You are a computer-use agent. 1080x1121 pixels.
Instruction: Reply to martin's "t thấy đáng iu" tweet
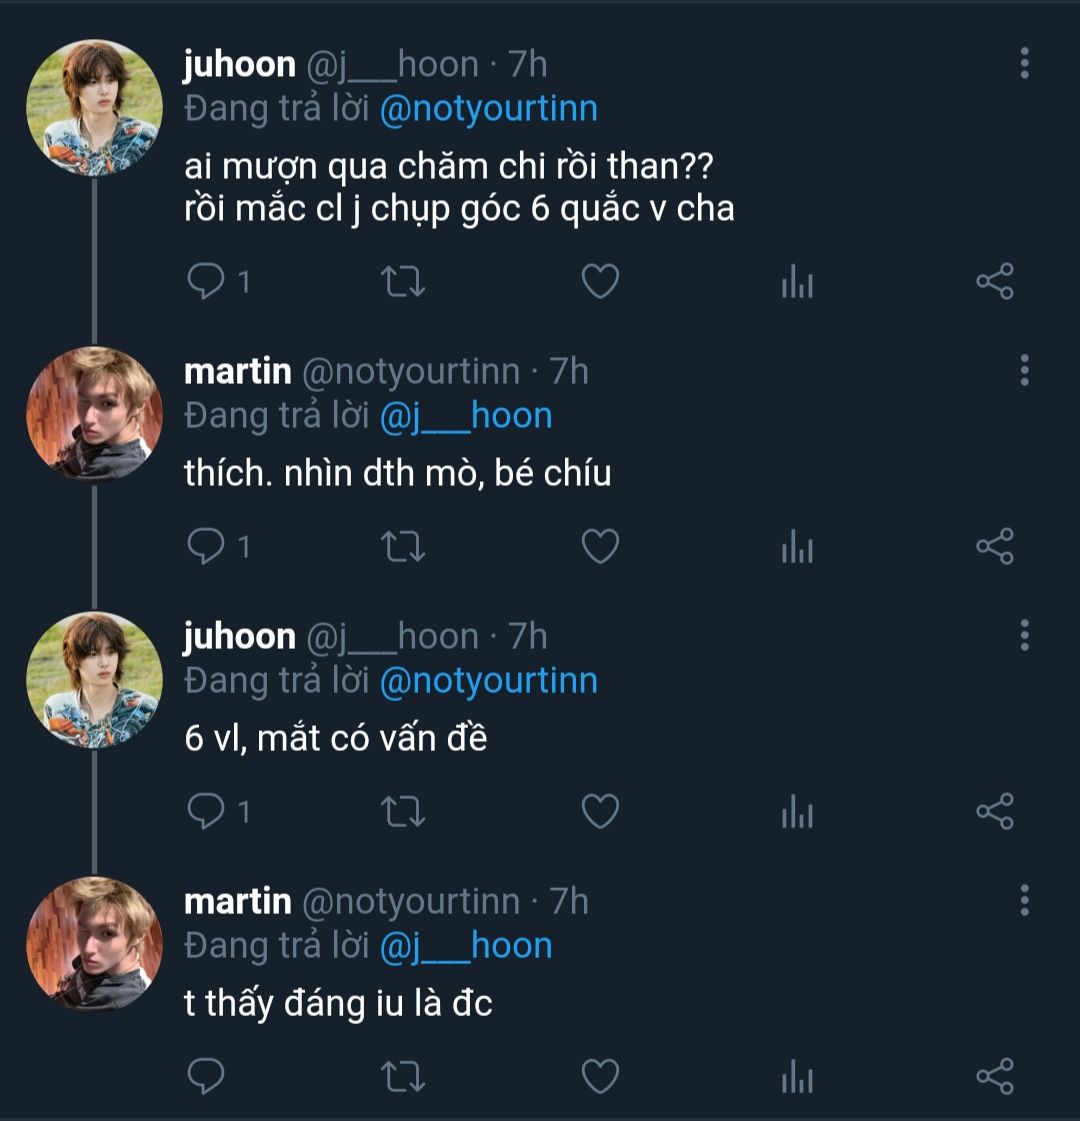coord(206,1076)
